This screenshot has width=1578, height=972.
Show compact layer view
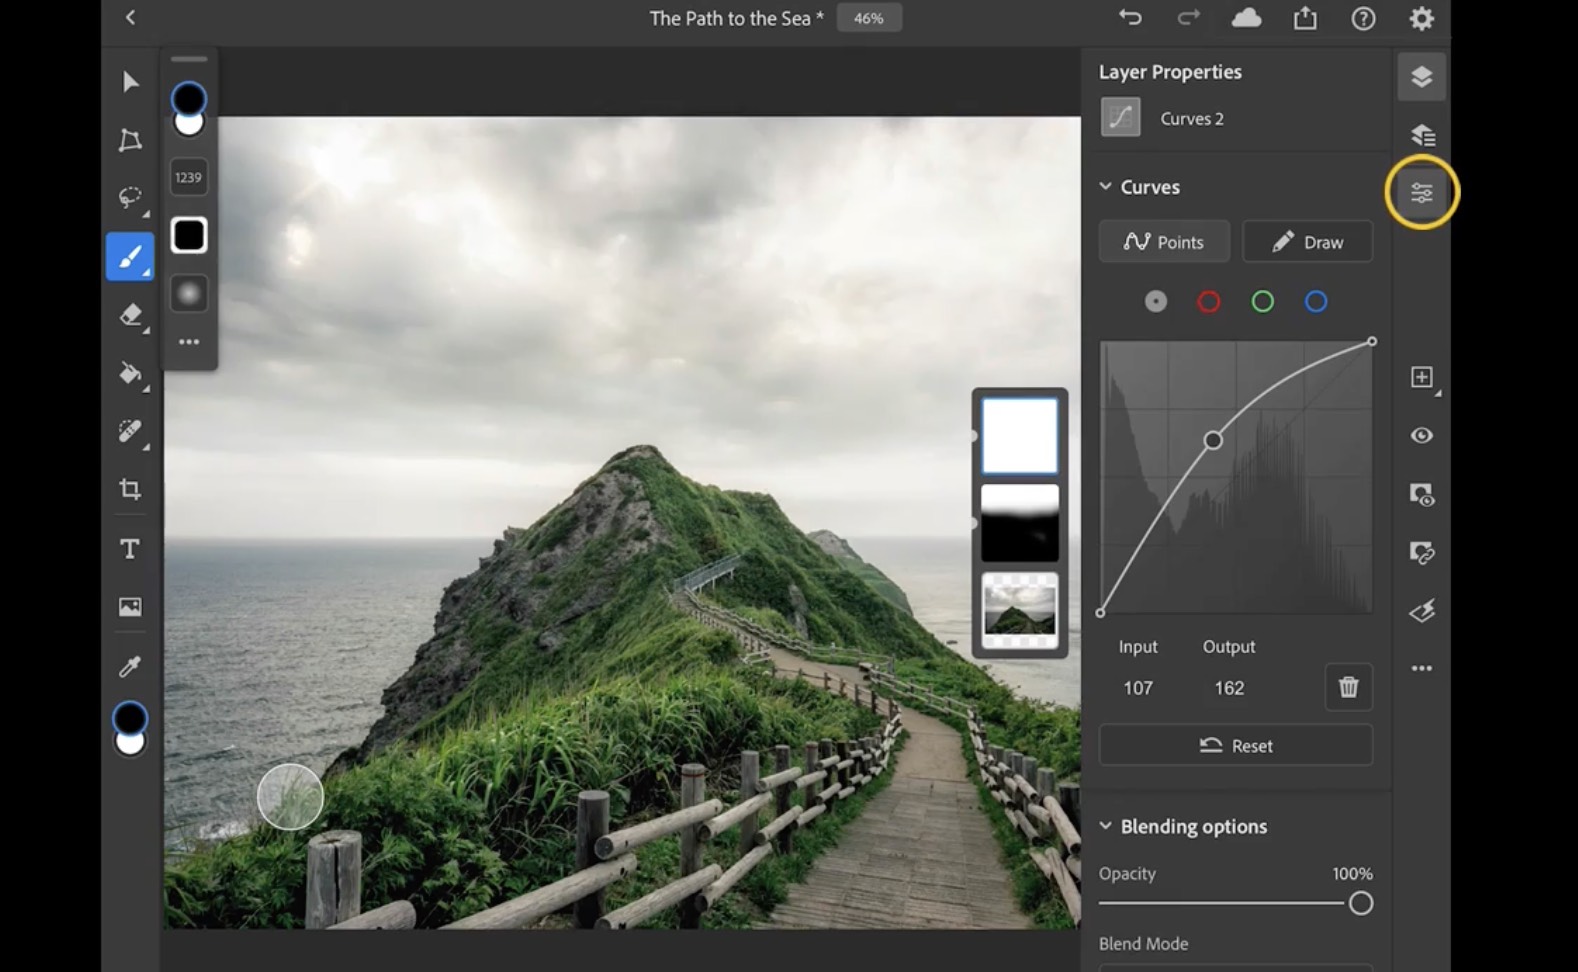1421,77
